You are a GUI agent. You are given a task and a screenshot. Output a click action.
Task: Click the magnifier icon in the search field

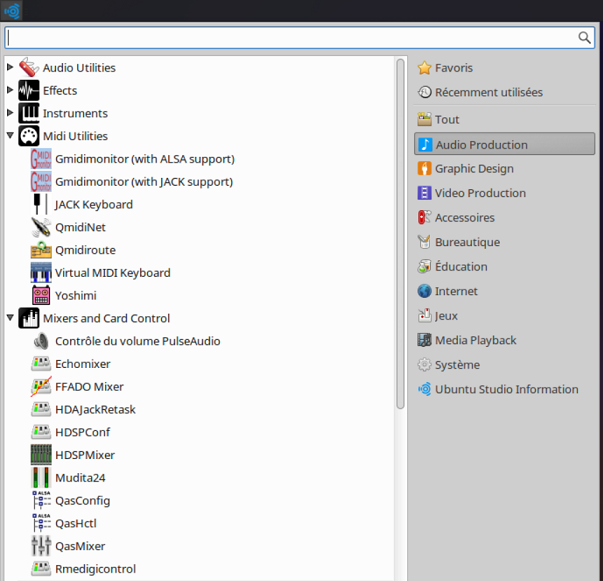(x=584, y=37)
